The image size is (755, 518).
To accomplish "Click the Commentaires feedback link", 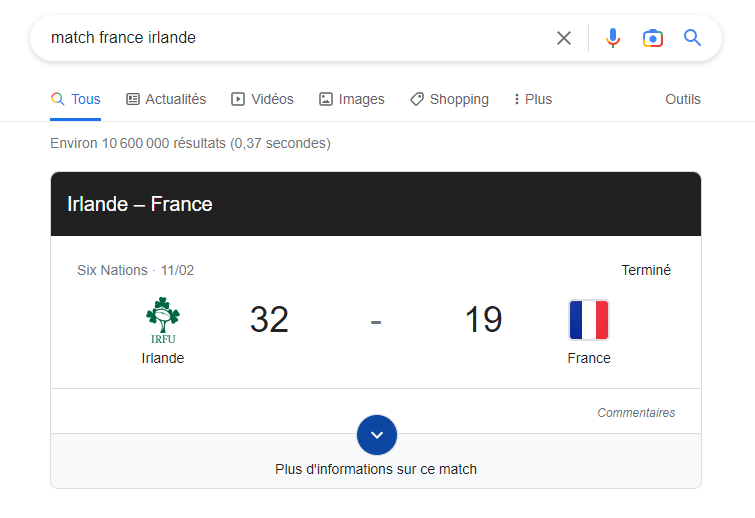I will [636, 412].
